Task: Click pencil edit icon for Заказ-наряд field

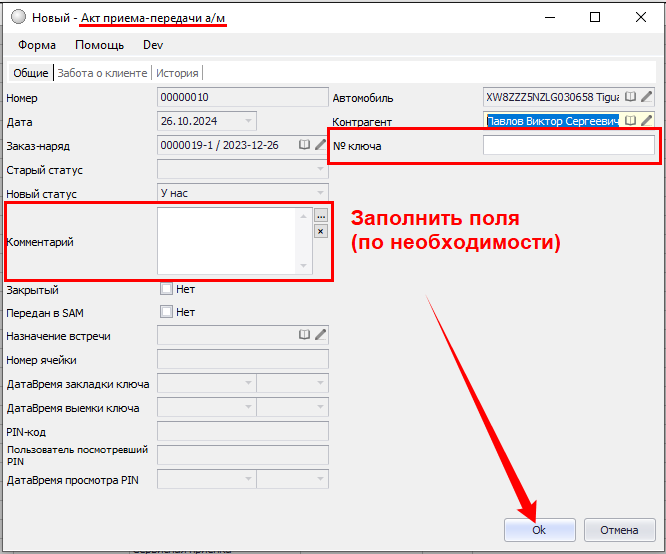Action: click(x=321, y=145)
